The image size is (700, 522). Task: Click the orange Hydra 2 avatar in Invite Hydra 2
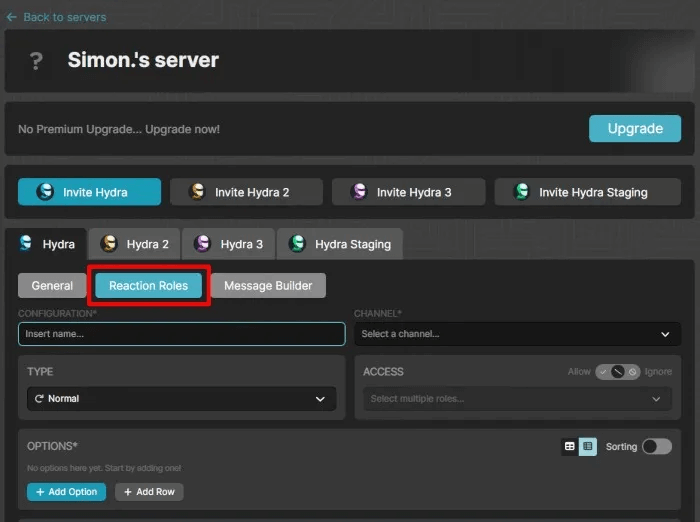197,192
